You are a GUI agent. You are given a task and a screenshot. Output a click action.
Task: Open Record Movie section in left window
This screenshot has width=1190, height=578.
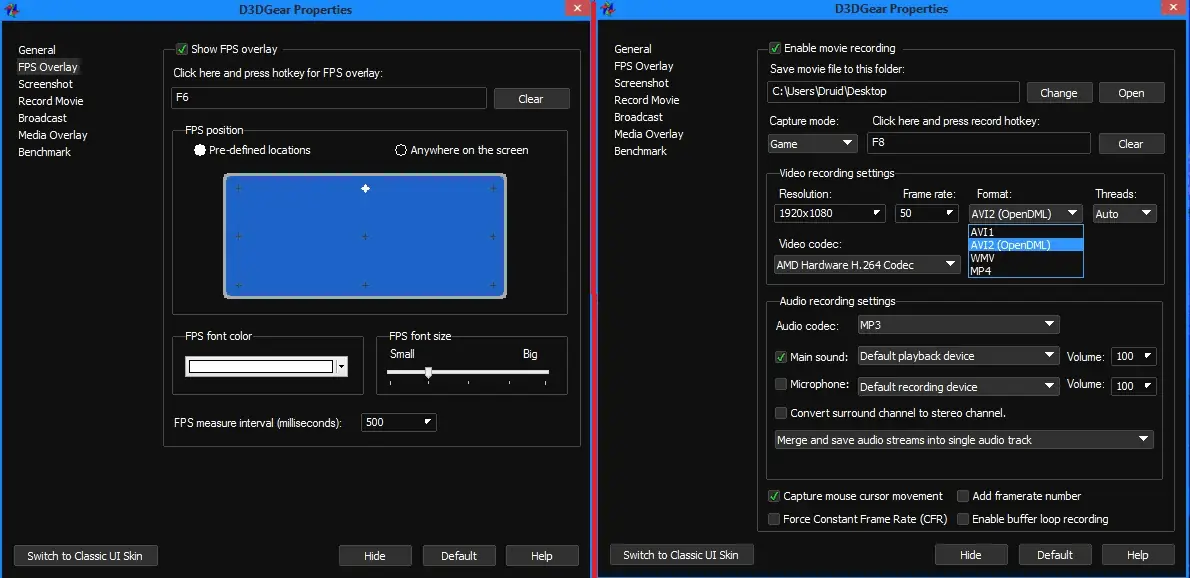pyautogui.click(x=51, y=101)
